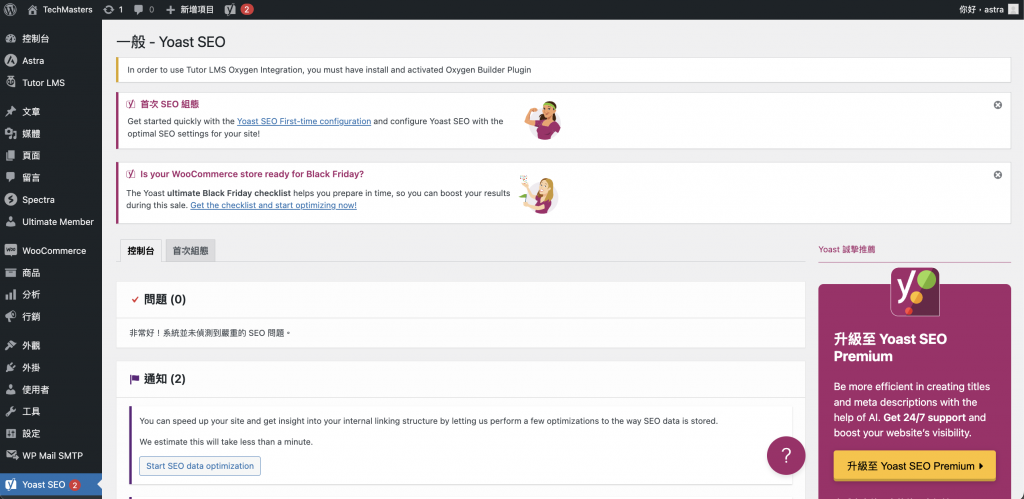Open the astra user avatar
The width and height of the screenshot is (1024, 499).
pos(1013,10)
